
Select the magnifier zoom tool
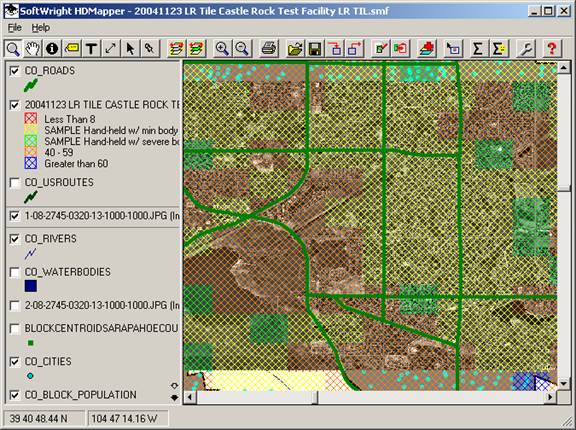coord(13,48)
